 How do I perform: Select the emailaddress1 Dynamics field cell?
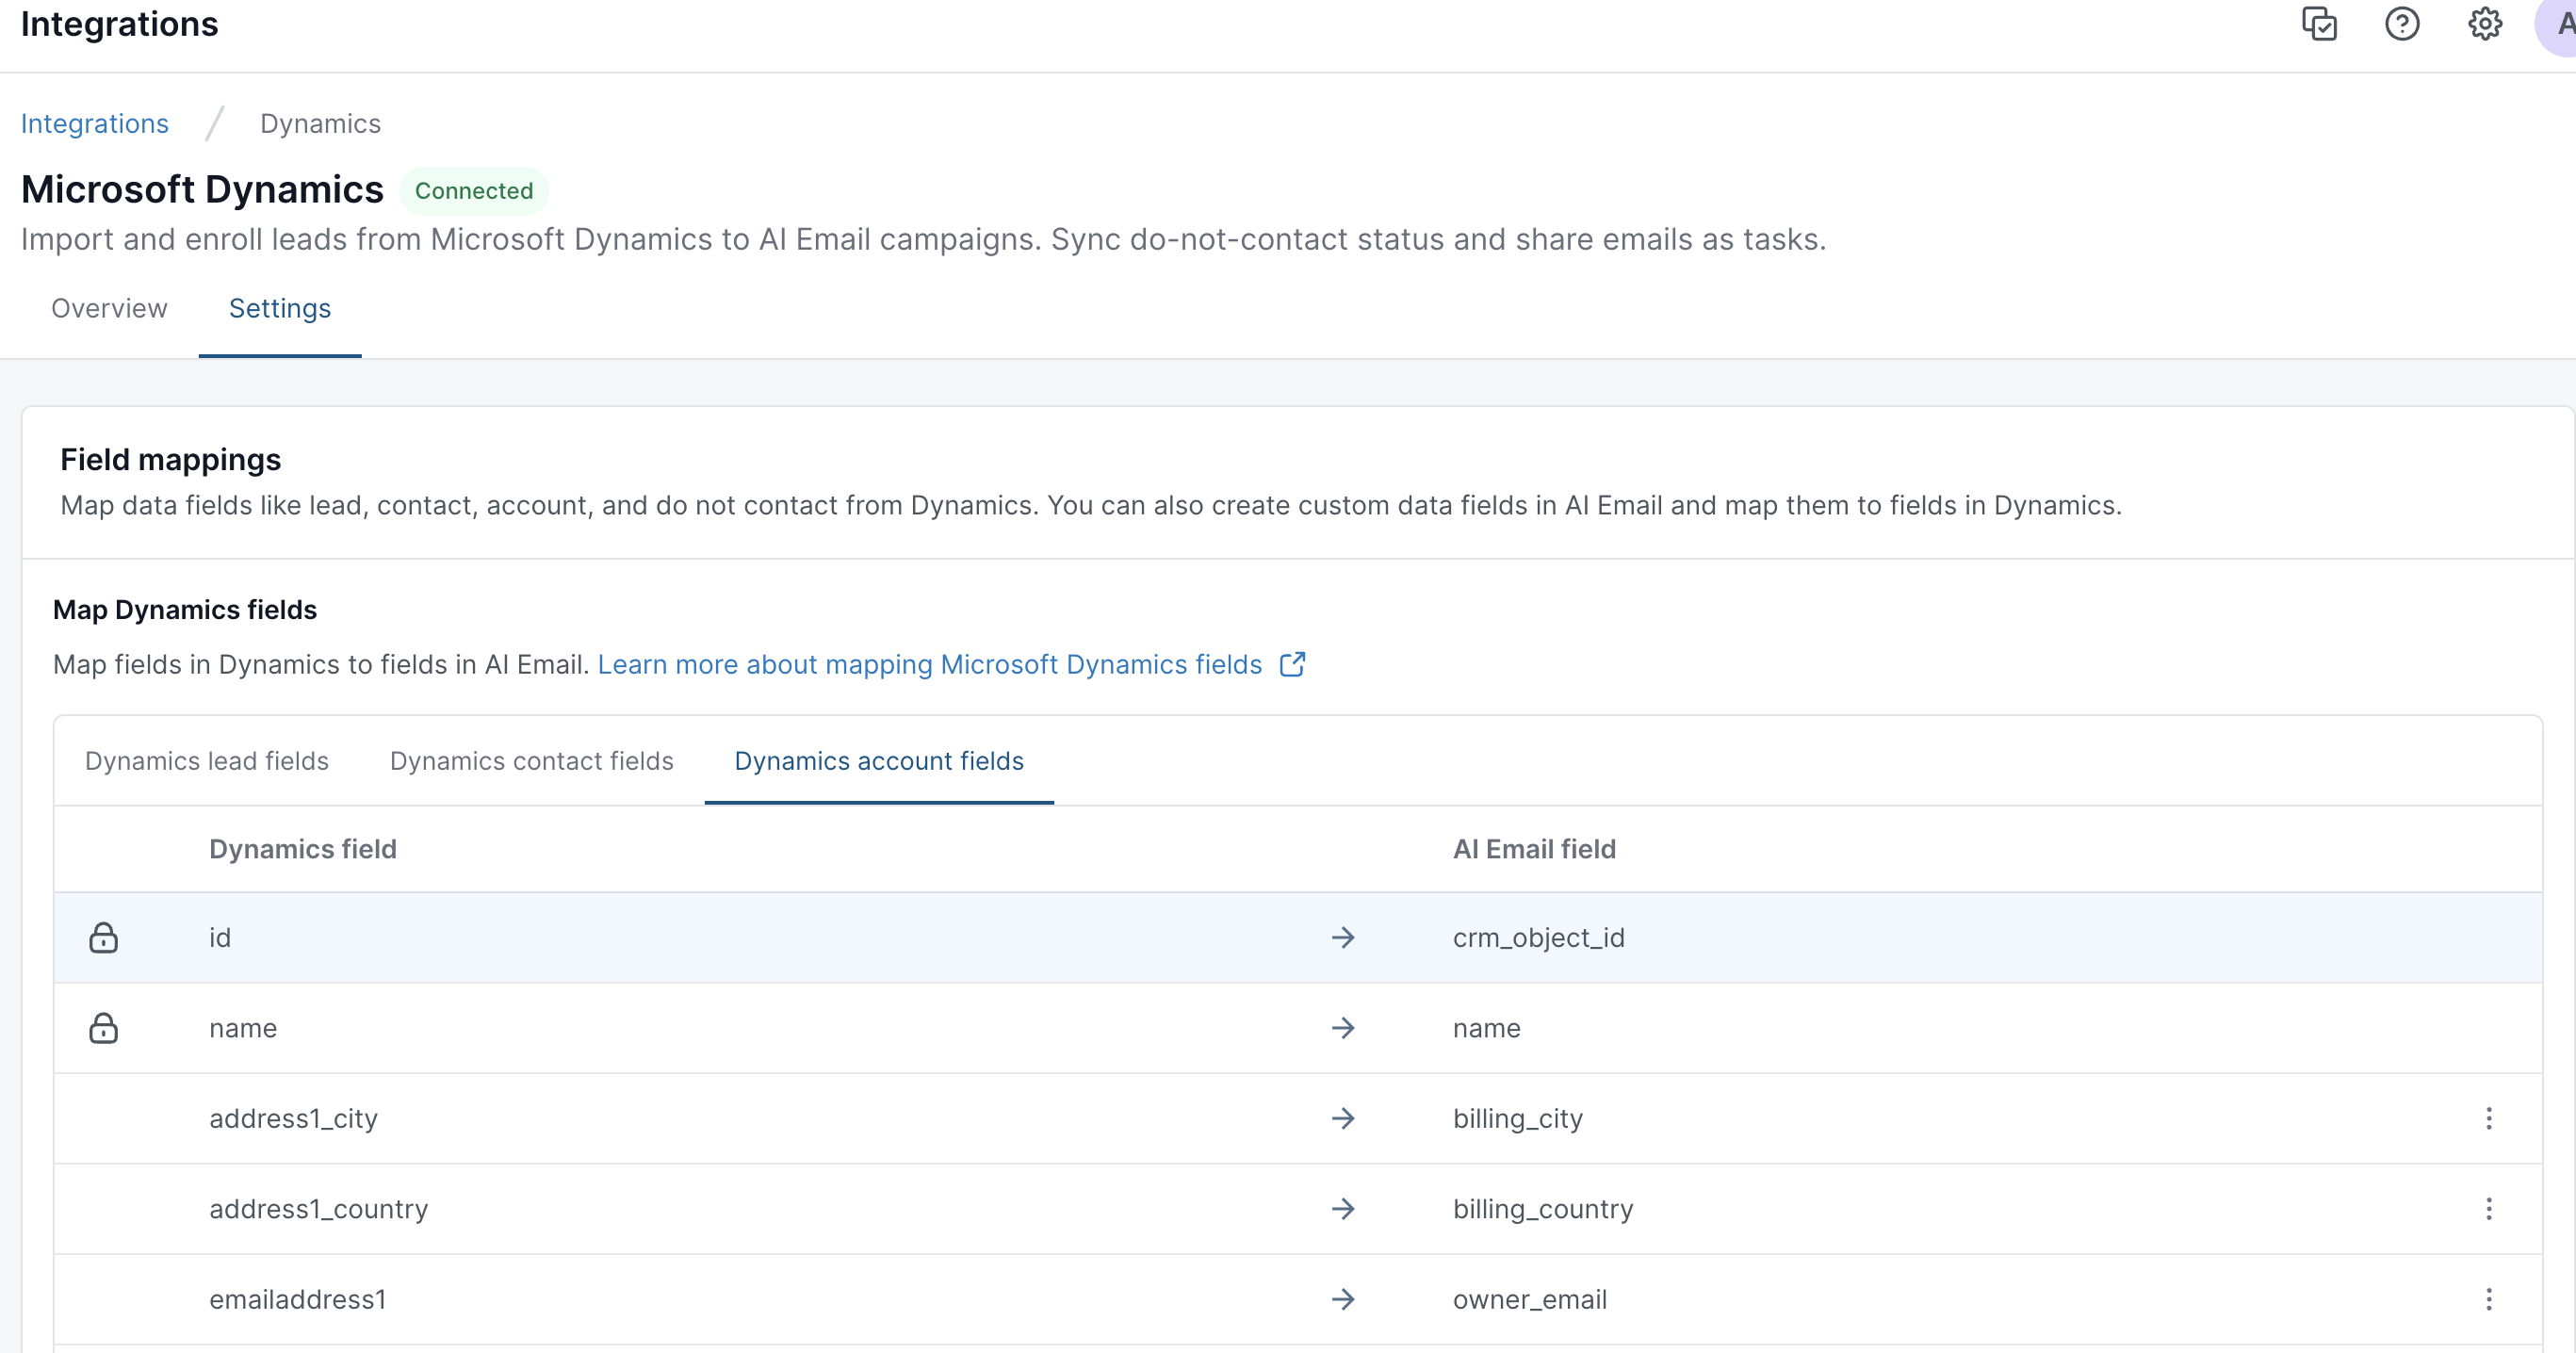pyautogui.click(x=297, y=1299)
